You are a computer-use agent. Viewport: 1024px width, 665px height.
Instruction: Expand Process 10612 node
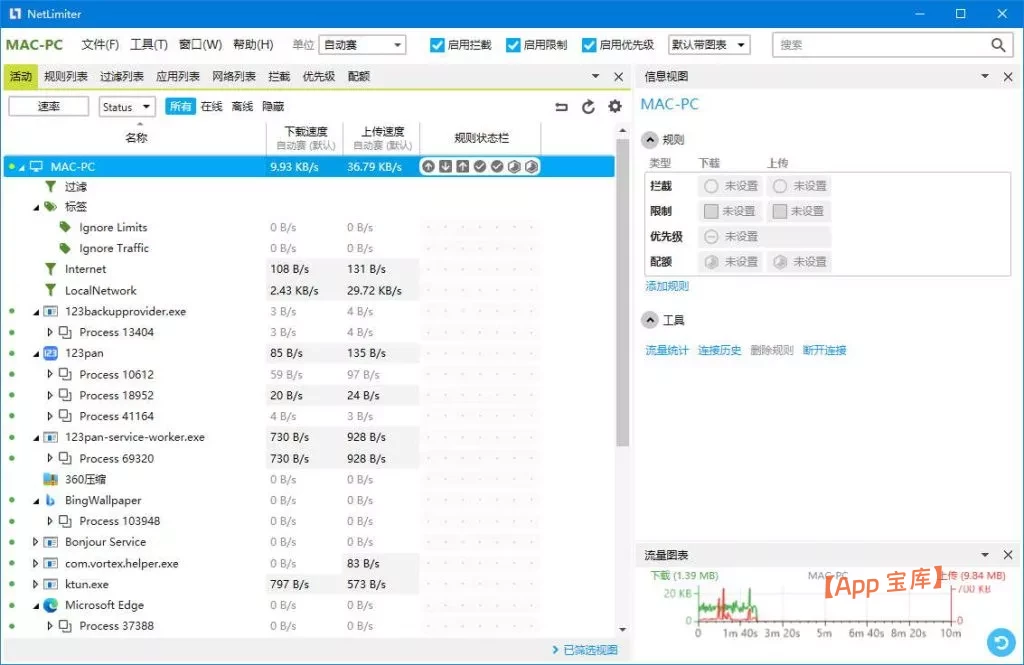tap(50, 374)
